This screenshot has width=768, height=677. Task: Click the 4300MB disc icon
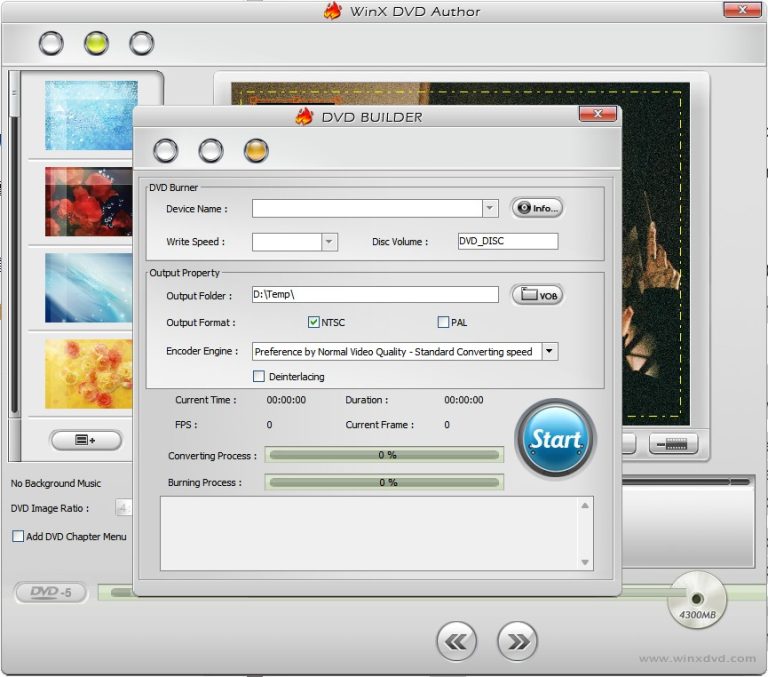[x=697, y=600]
